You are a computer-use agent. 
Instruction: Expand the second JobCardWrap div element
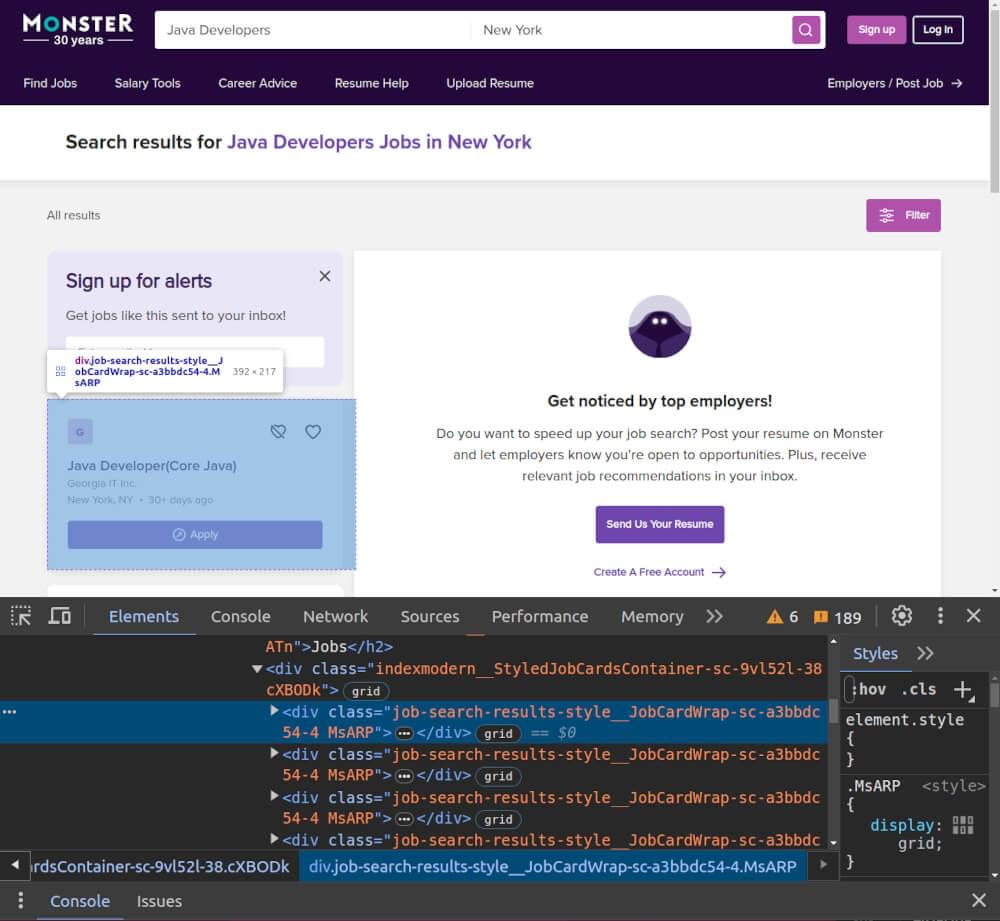click(274, 753)
